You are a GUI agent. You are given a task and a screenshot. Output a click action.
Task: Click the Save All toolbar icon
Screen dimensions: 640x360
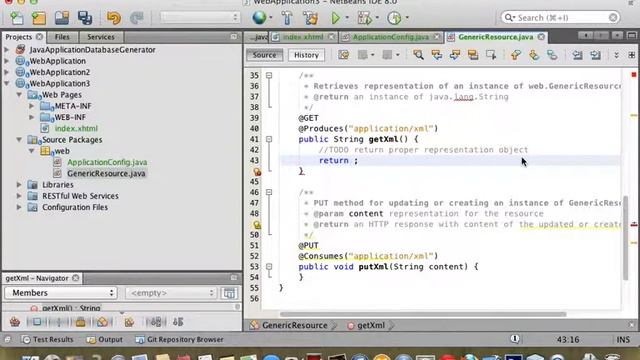(85, 18)
